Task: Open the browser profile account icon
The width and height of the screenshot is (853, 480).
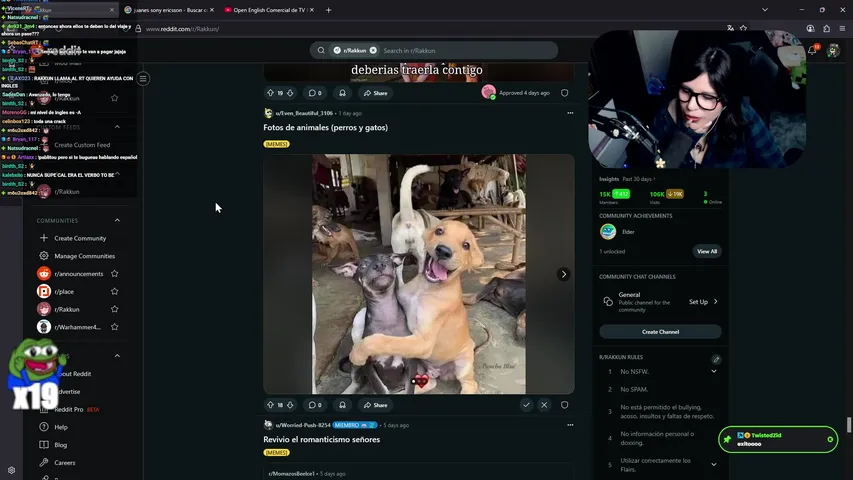Action: (x=811, y=28)
